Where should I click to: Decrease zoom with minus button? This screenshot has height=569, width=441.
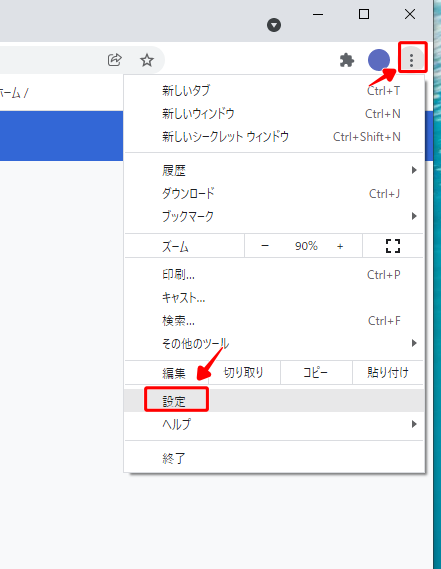point(265,246)
